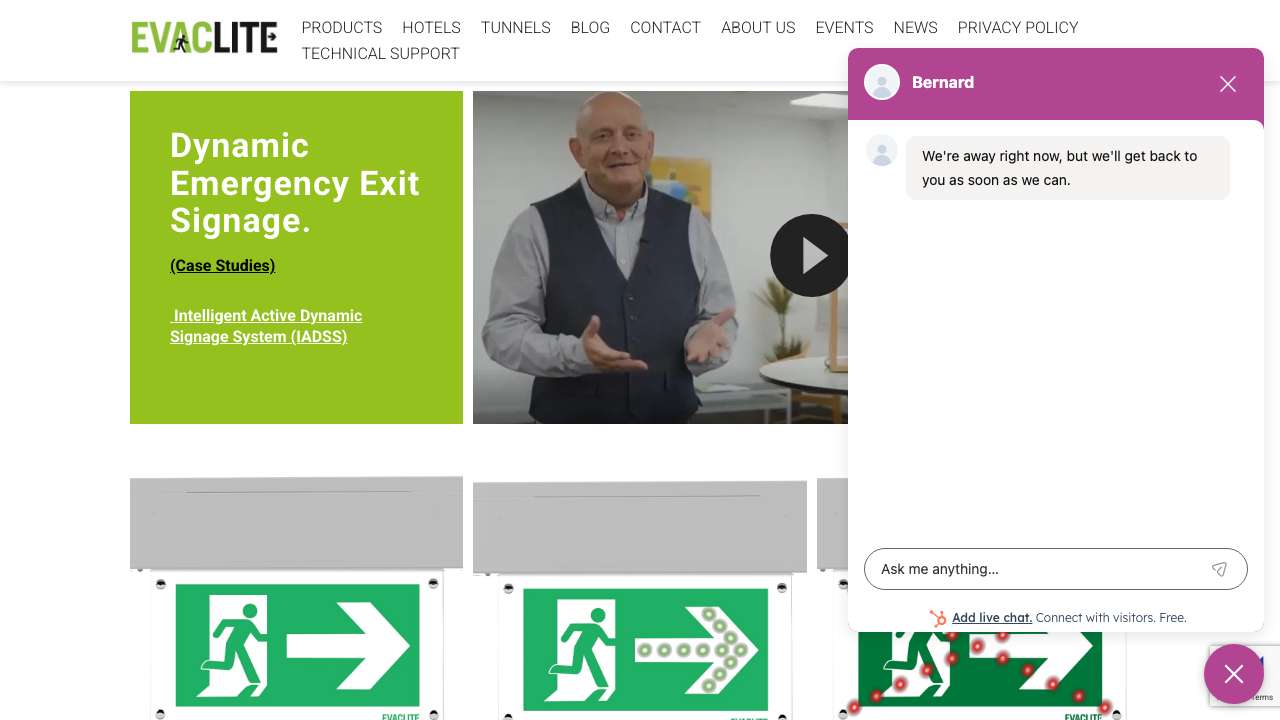Click the Add live chat link
1280x720 pixels.
click(x=992, y=618)
